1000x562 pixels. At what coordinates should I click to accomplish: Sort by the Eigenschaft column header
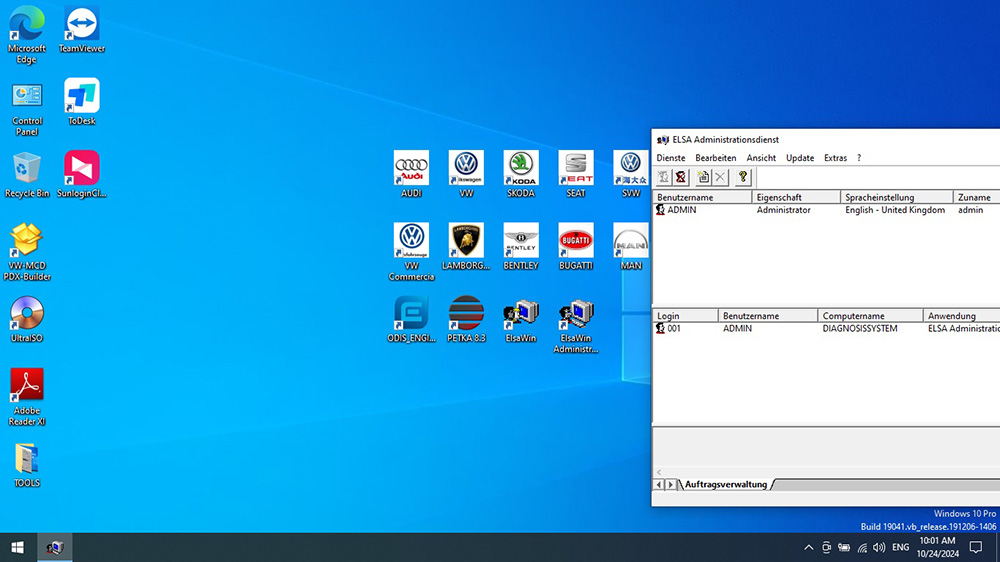click(x=796, y=197)
